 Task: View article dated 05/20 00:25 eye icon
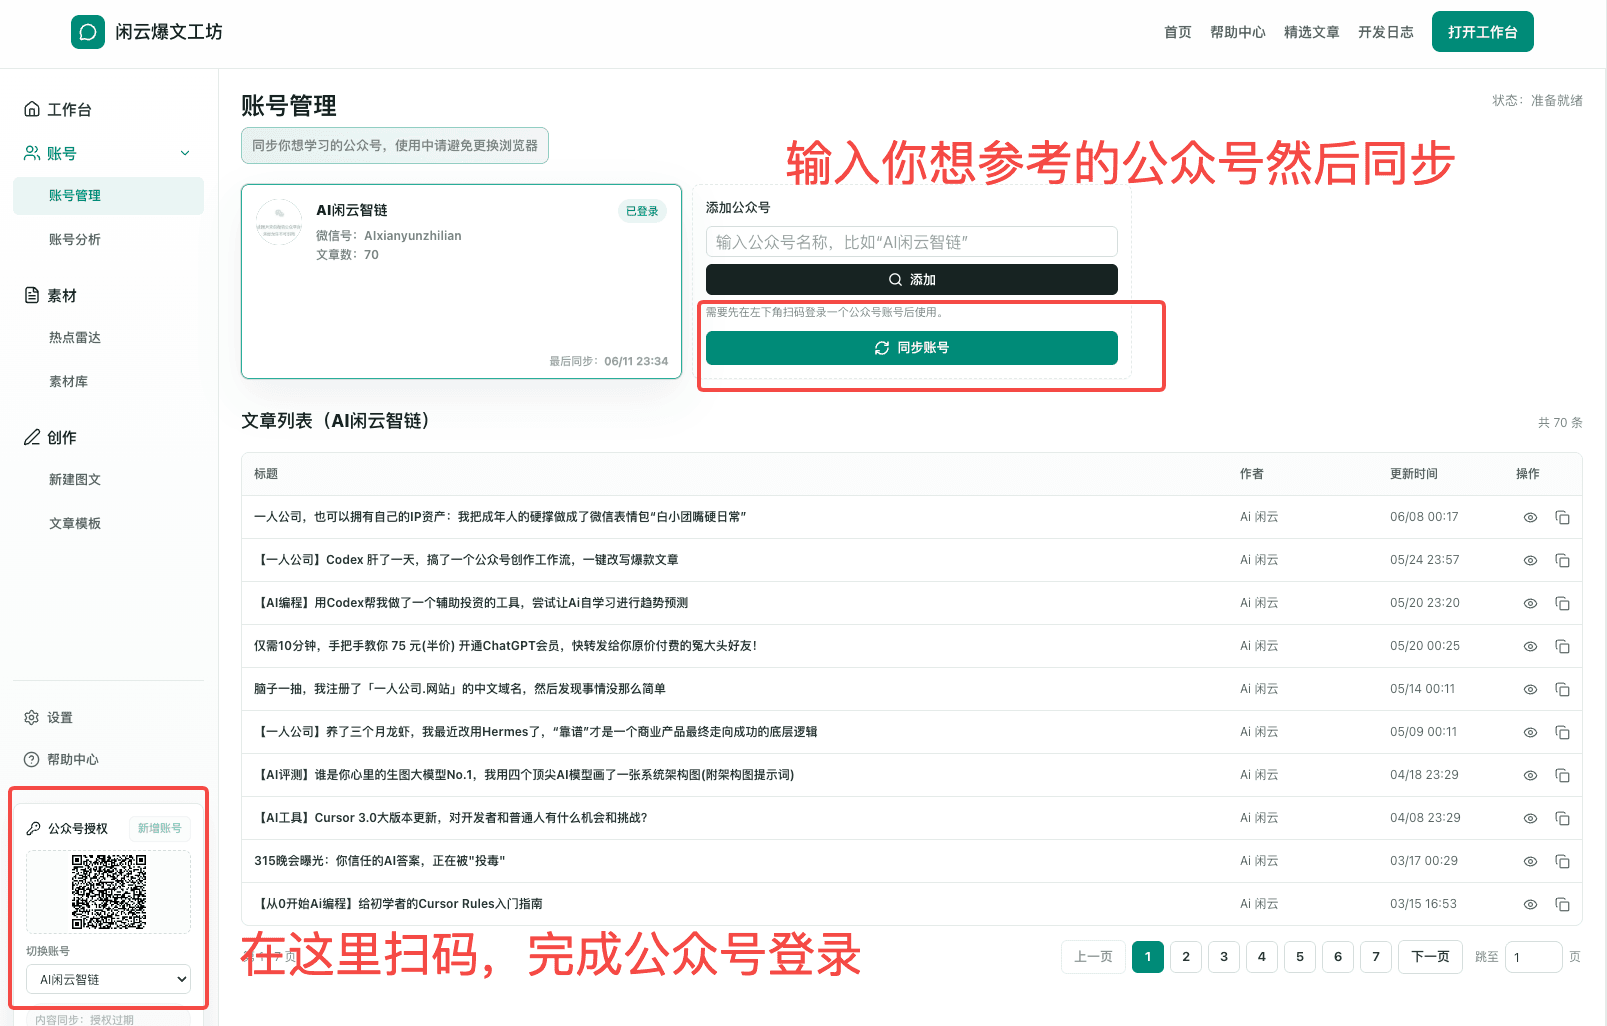[1530, 647]
